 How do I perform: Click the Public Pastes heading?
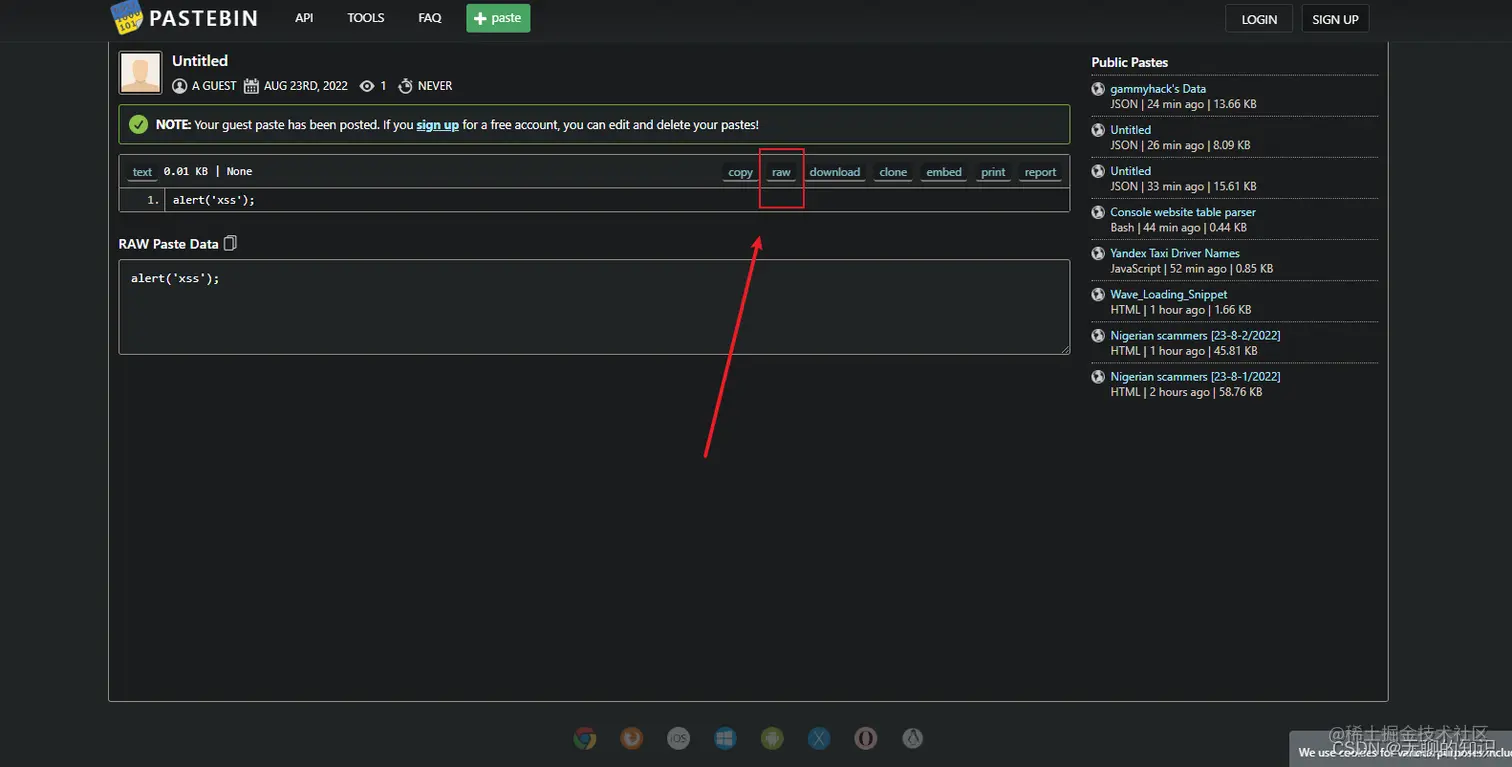pos(1130,62)
